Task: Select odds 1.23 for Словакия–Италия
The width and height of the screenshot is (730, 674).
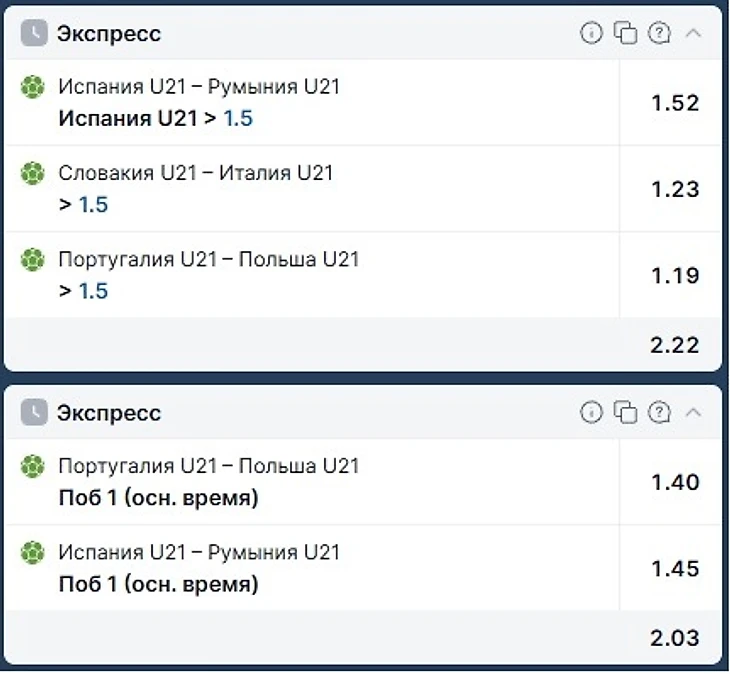Action: (675, 189)
